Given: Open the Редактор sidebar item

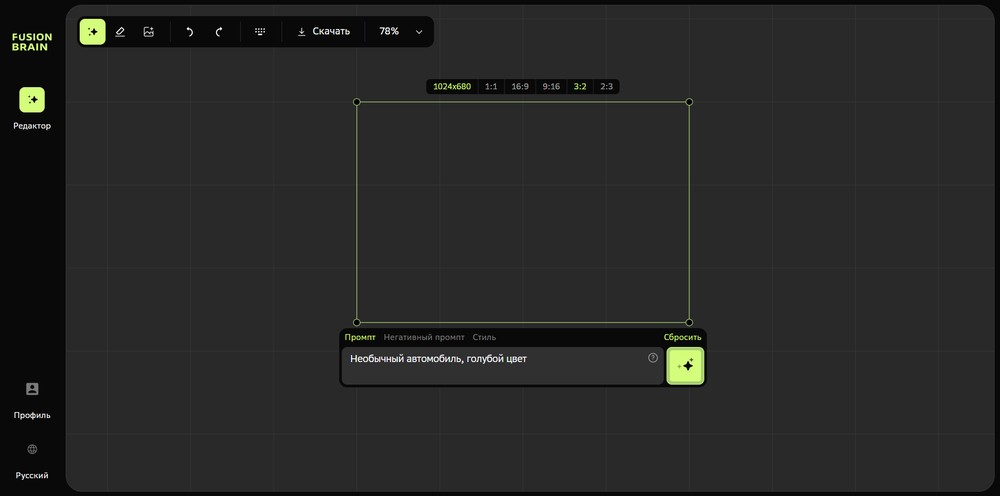Looking at the screenshot, I should 32,108.
